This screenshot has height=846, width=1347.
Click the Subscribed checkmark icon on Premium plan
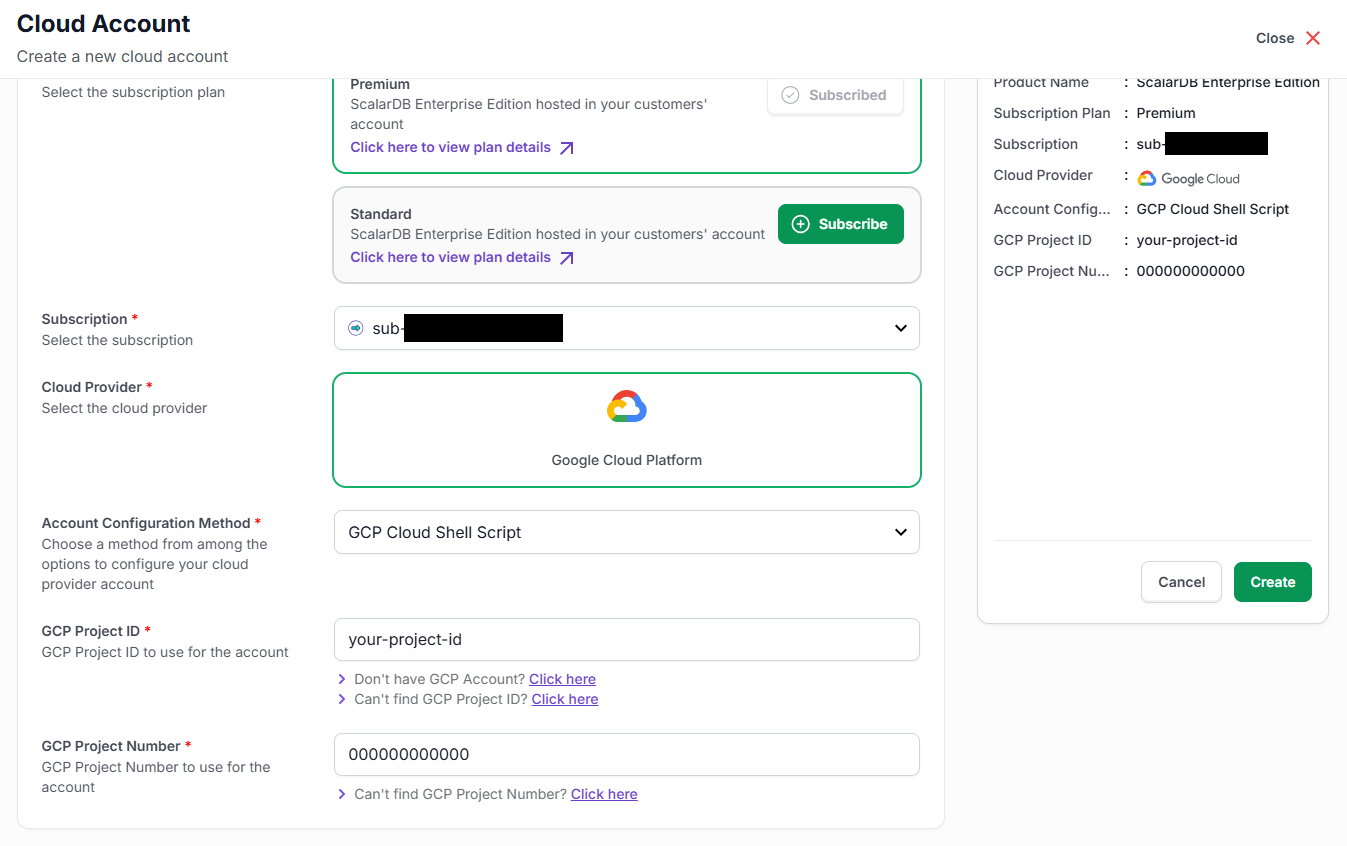(790, 94)
